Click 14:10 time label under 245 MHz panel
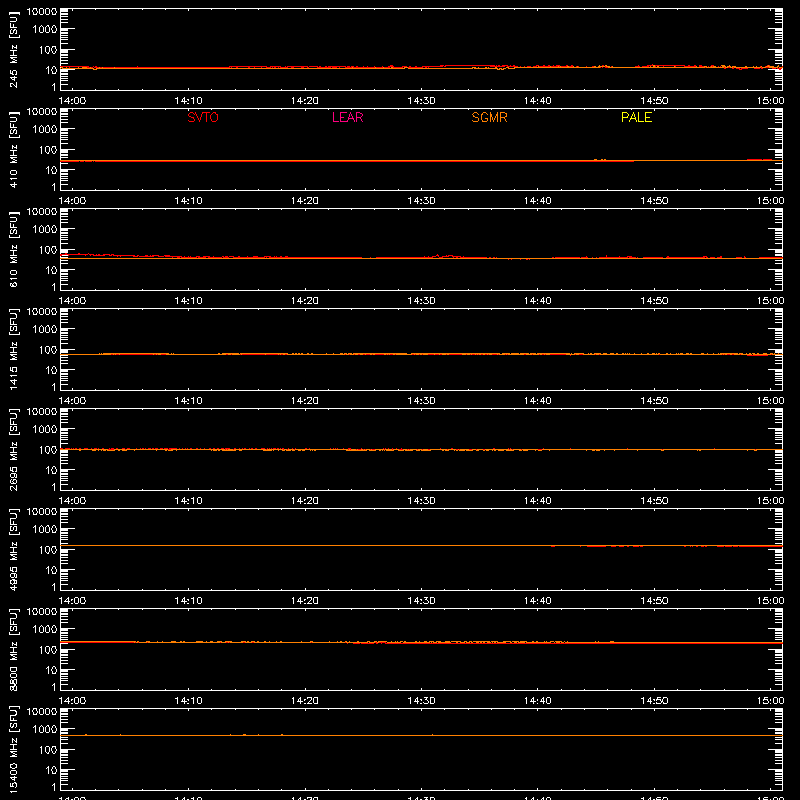The height and width of the screenshot is (800, 800). [x=188, y=101]
